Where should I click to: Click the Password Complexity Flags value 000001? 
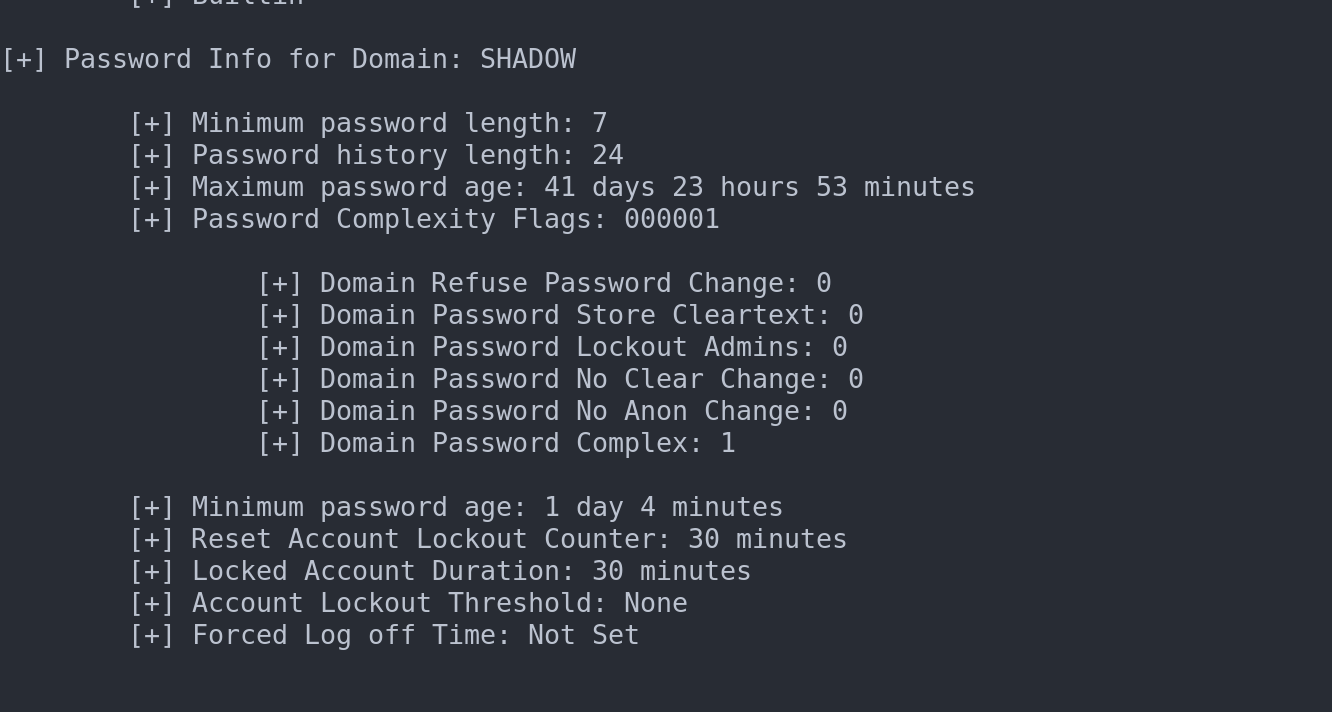click(671, 220)
